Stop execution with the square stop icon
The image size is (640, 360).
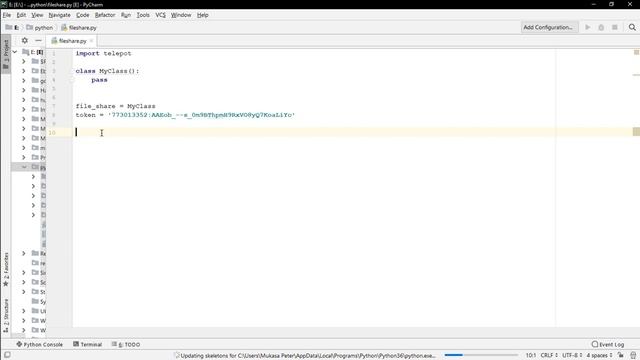[615, 27]
